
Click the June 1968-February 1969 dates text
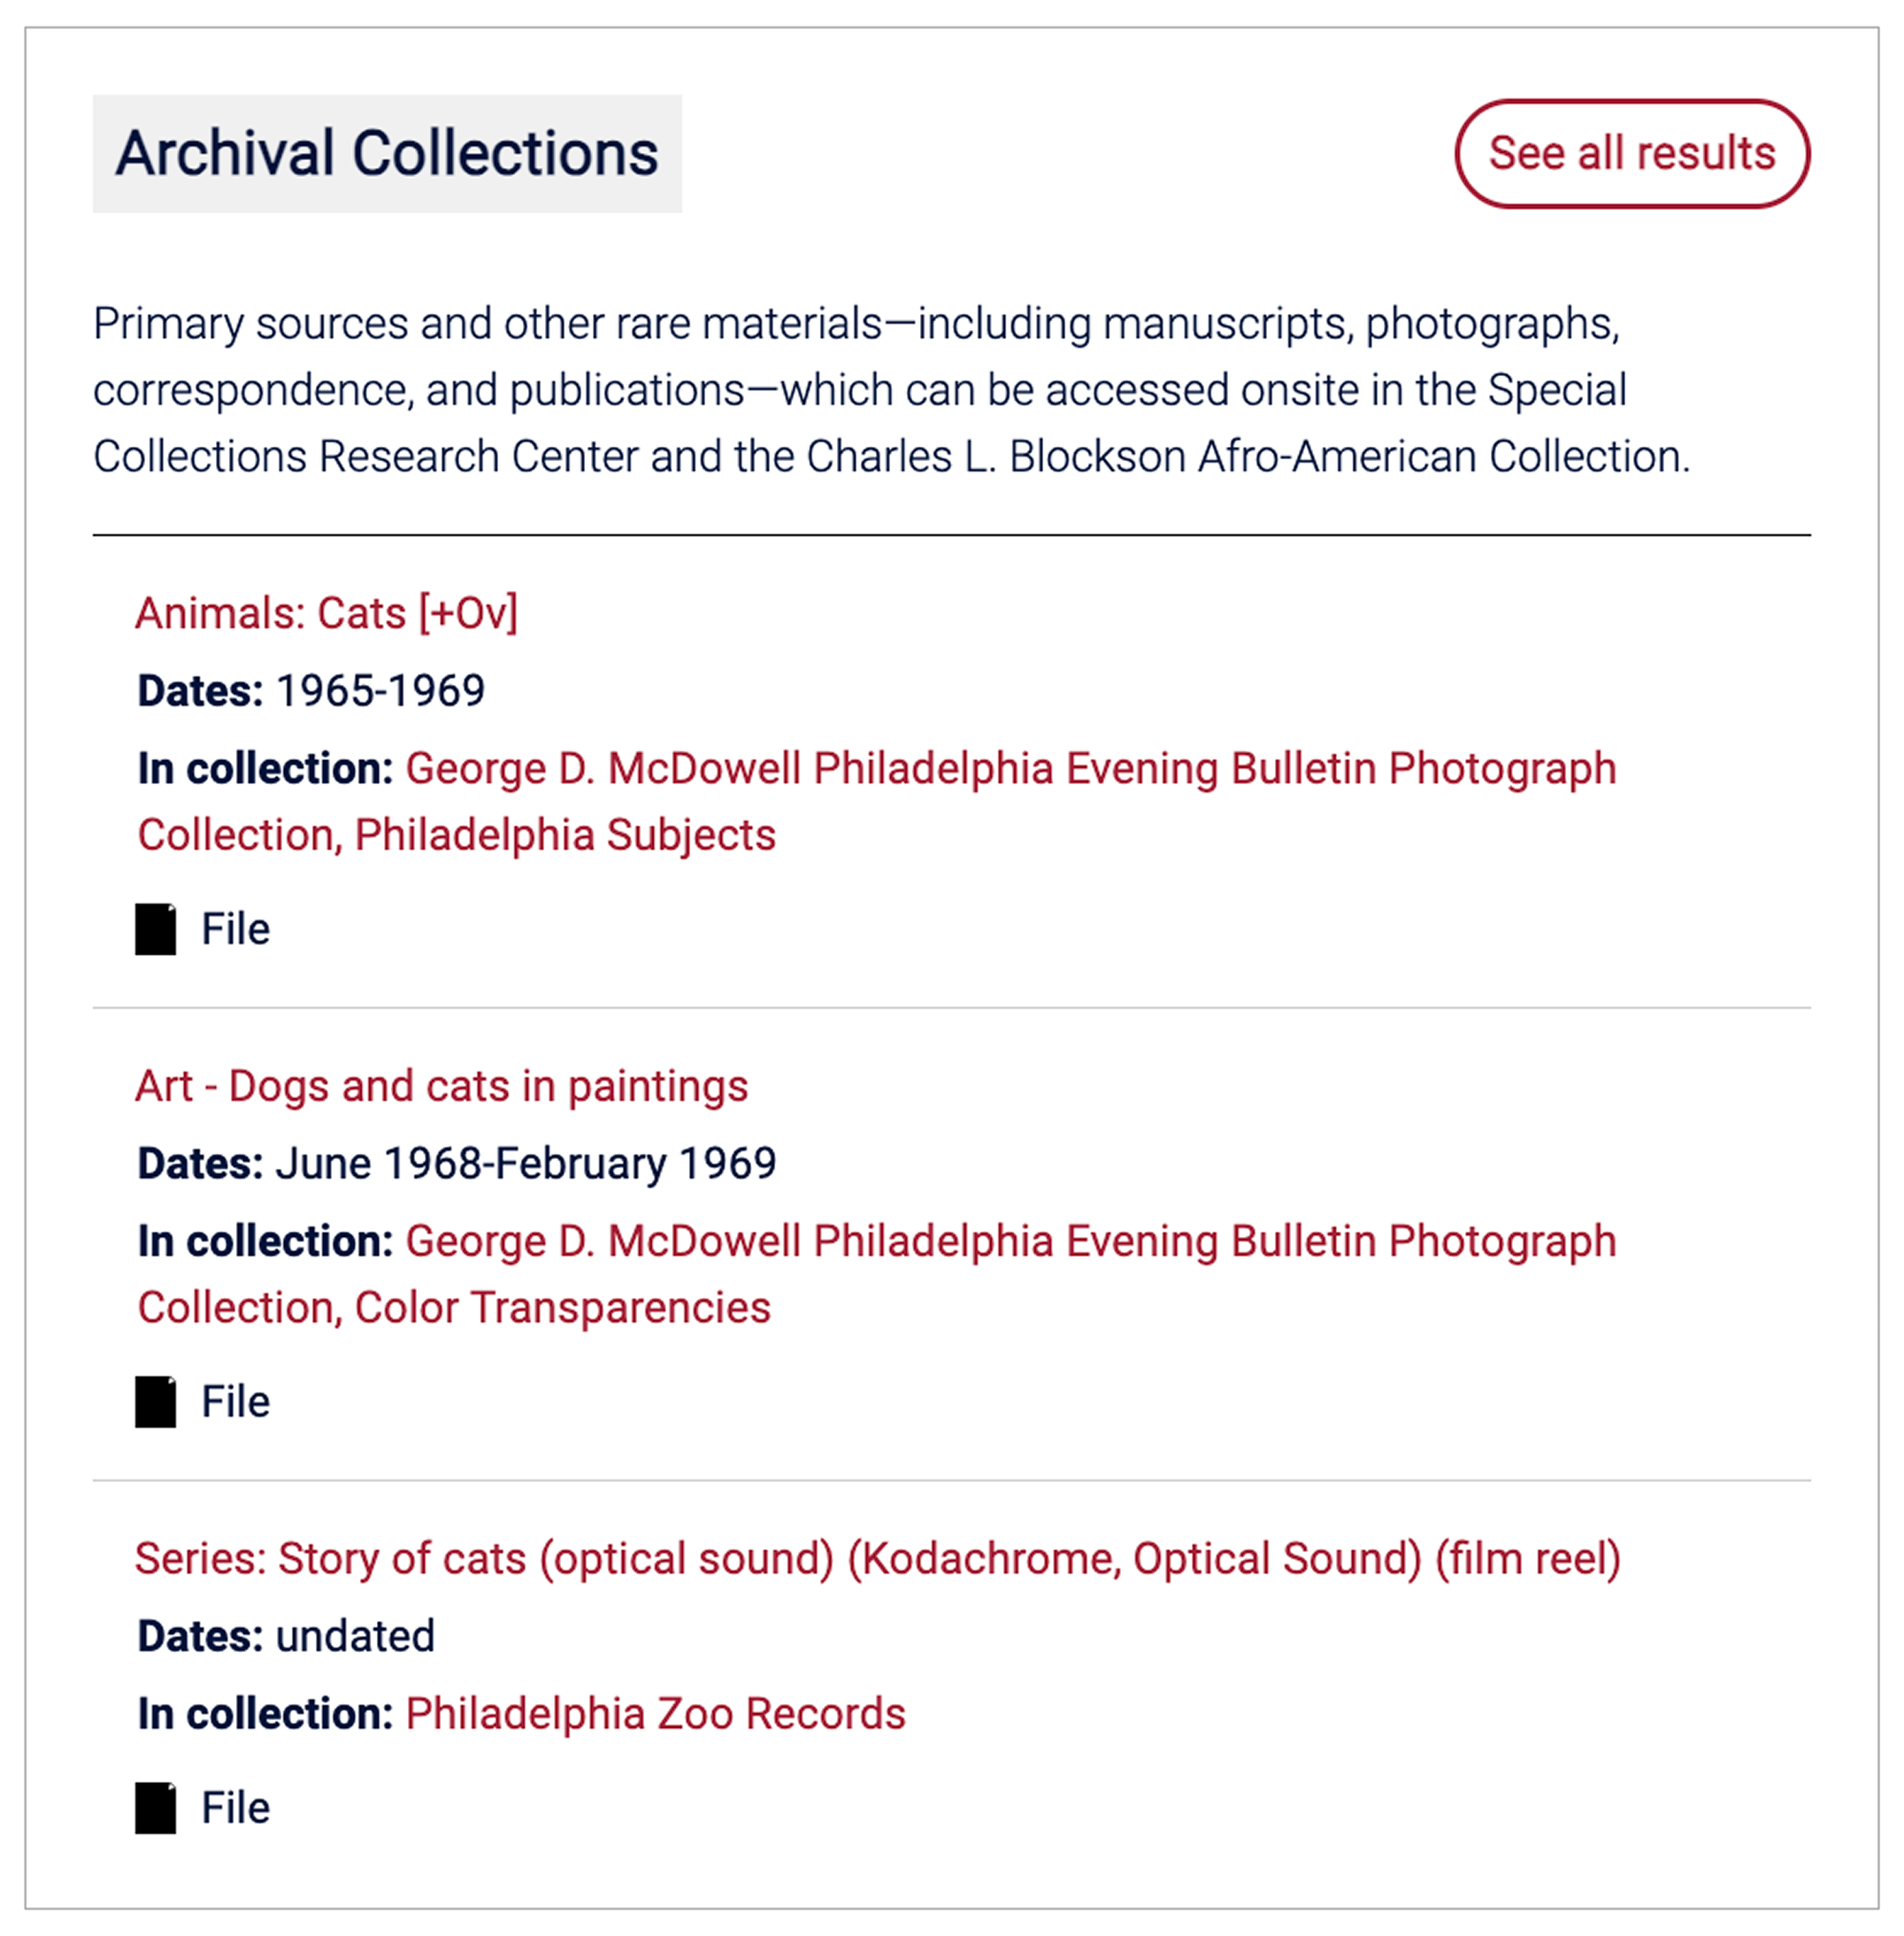pos(525,1163)
